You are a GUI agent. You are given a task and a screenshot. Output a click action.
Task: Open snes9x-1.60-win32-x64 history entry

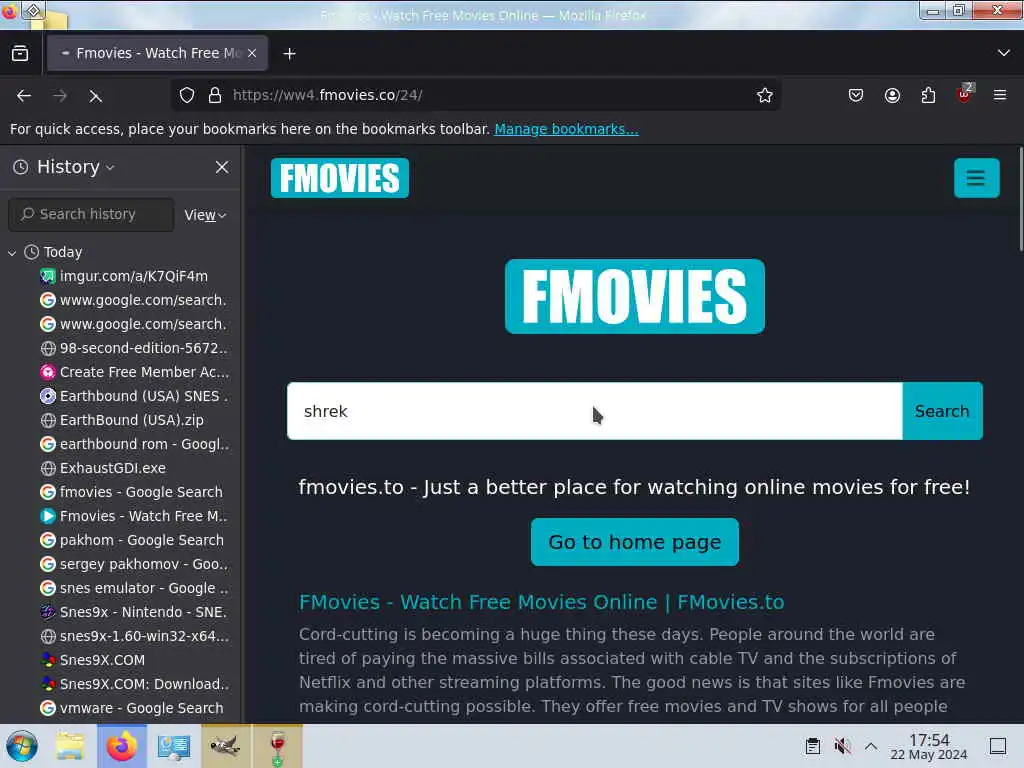click(133, 636)
